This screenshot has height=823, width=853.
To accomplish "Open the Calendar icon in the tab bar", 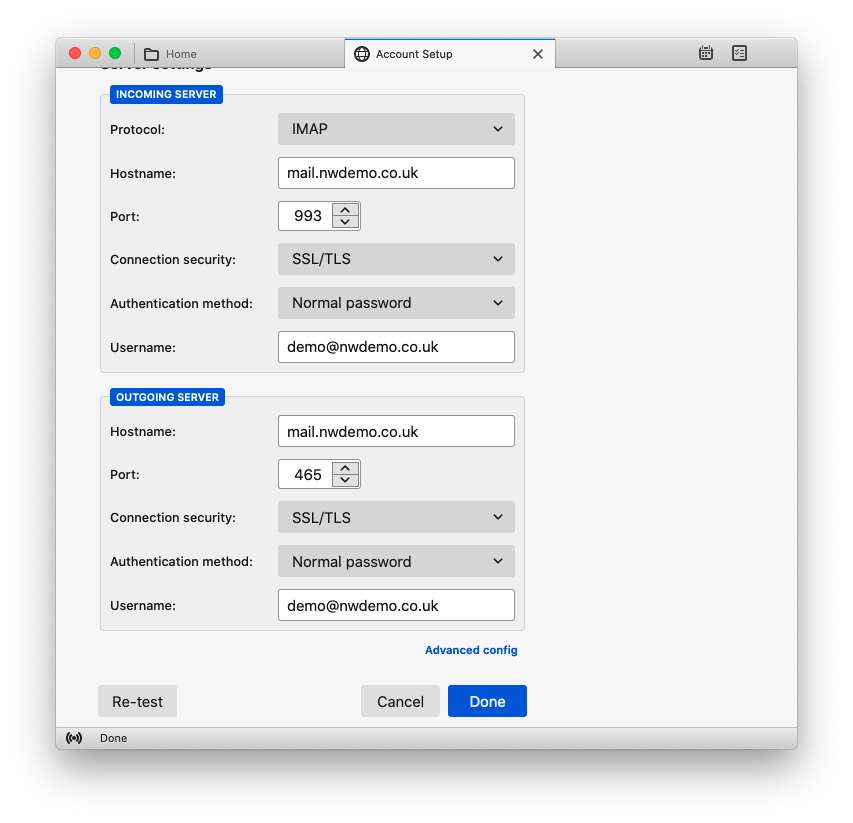I will tap(706, 53).
